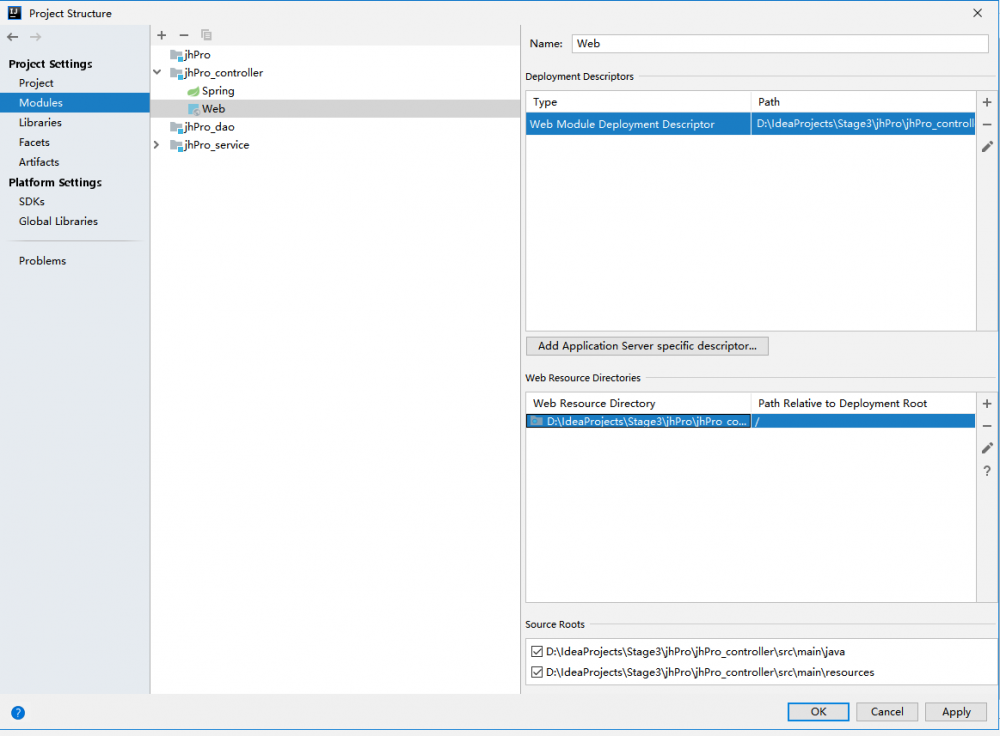Click the Name input field
The image size is (1000, 736).
pyautogui.click(x=780, y=44)
